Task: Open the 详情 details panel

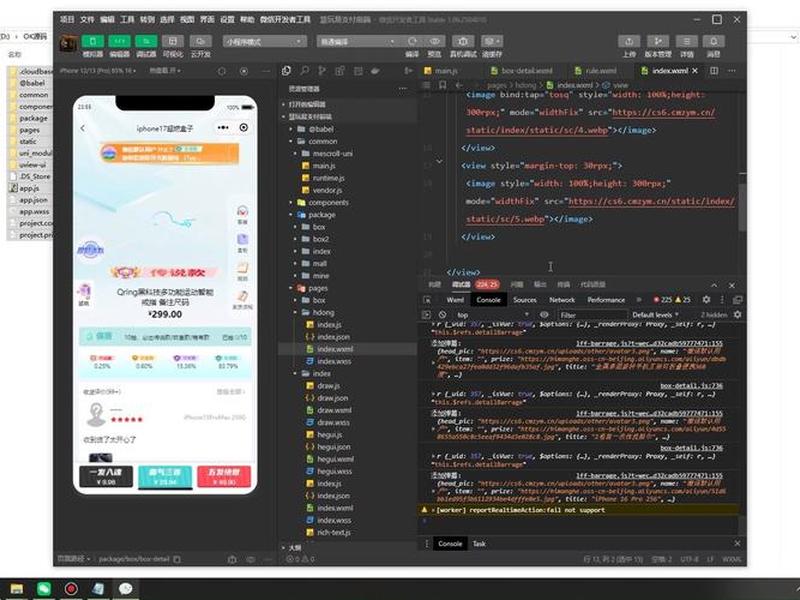Action: (687, 41)
